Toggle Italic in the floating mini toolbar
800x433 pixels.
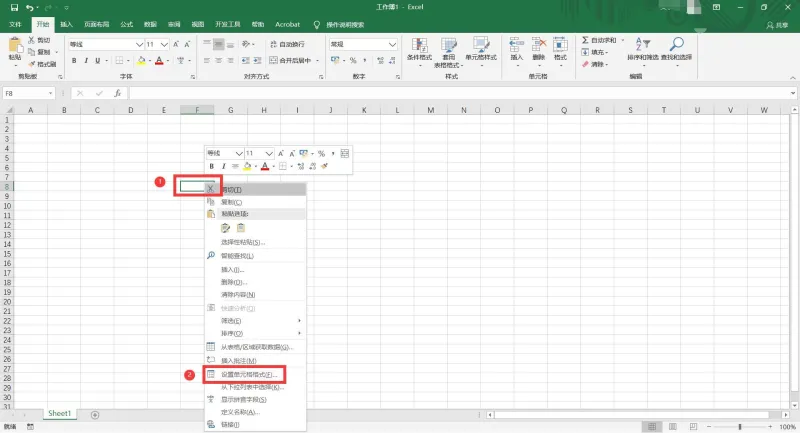[x=223, y=166]
